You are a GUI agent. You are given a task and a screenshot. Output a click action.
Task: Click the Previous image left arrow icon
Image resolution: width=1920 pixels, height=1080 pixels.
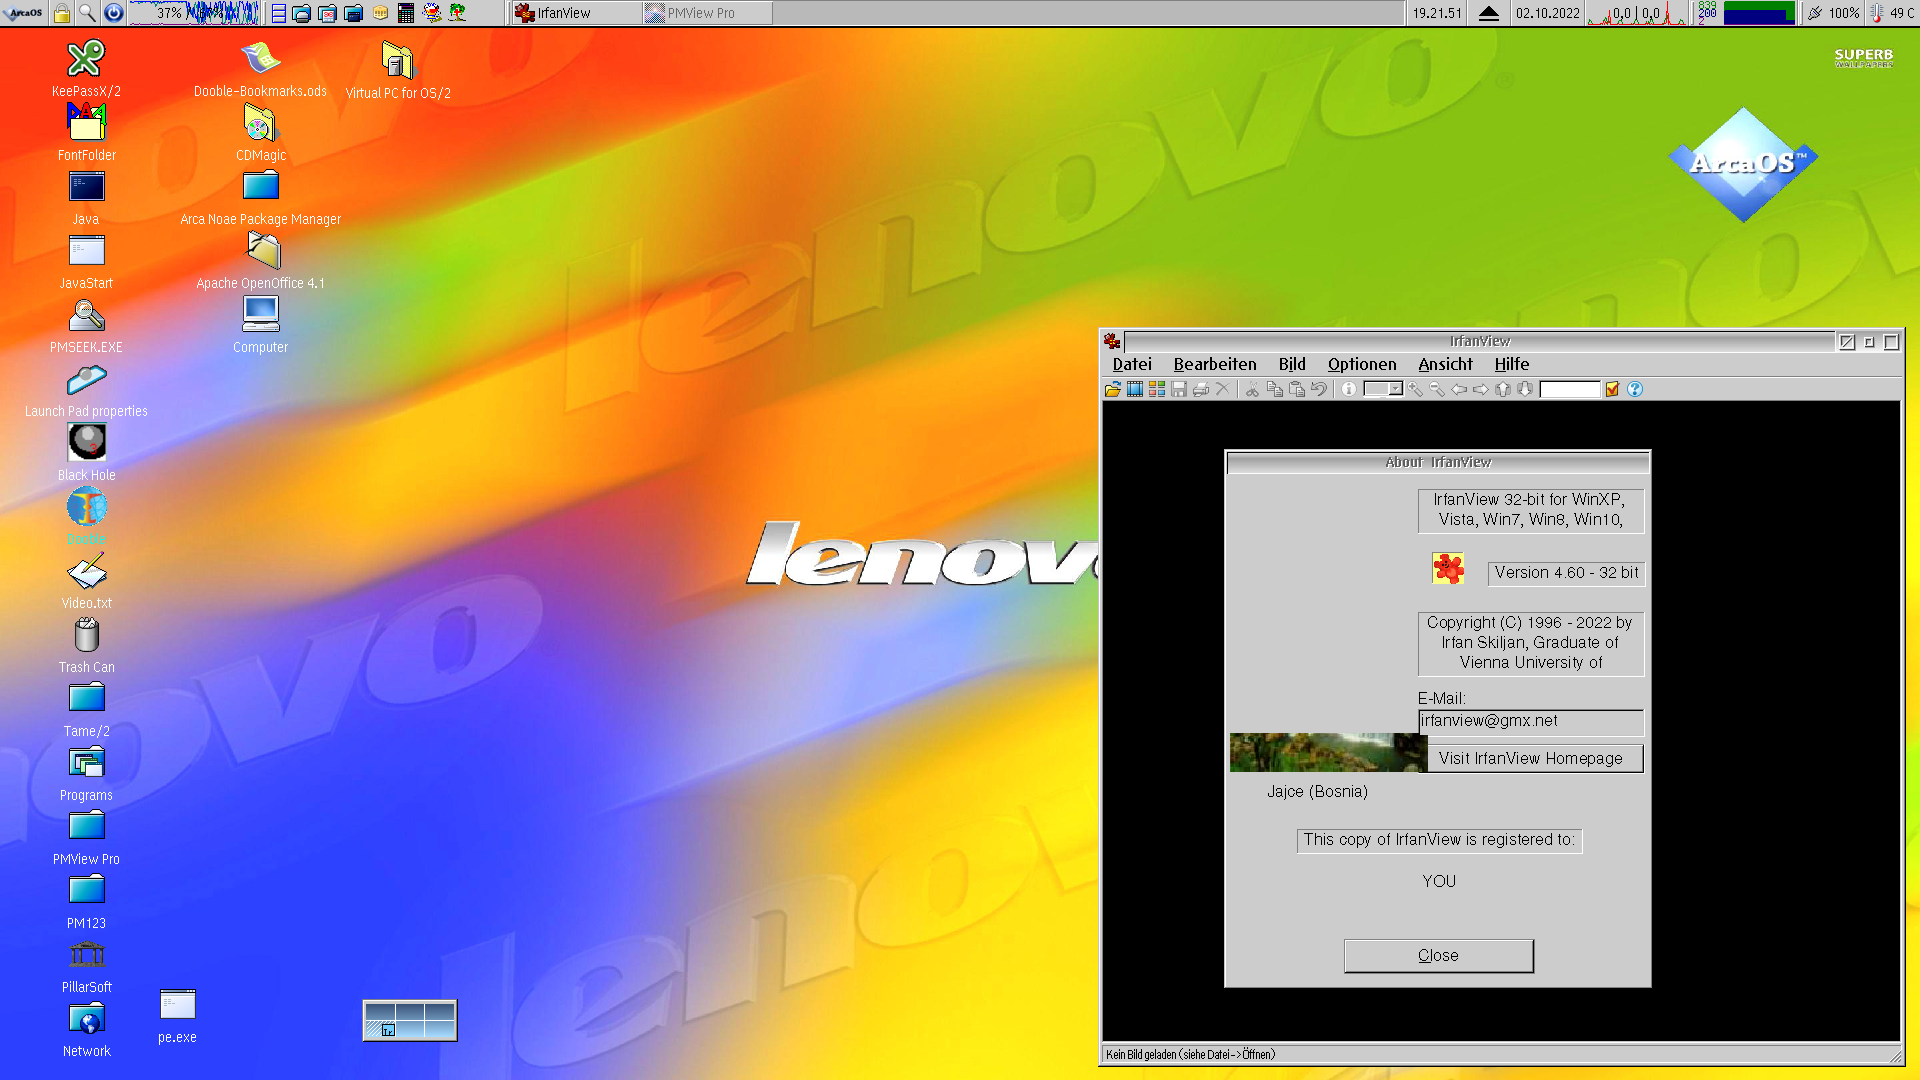point(1459,390)
